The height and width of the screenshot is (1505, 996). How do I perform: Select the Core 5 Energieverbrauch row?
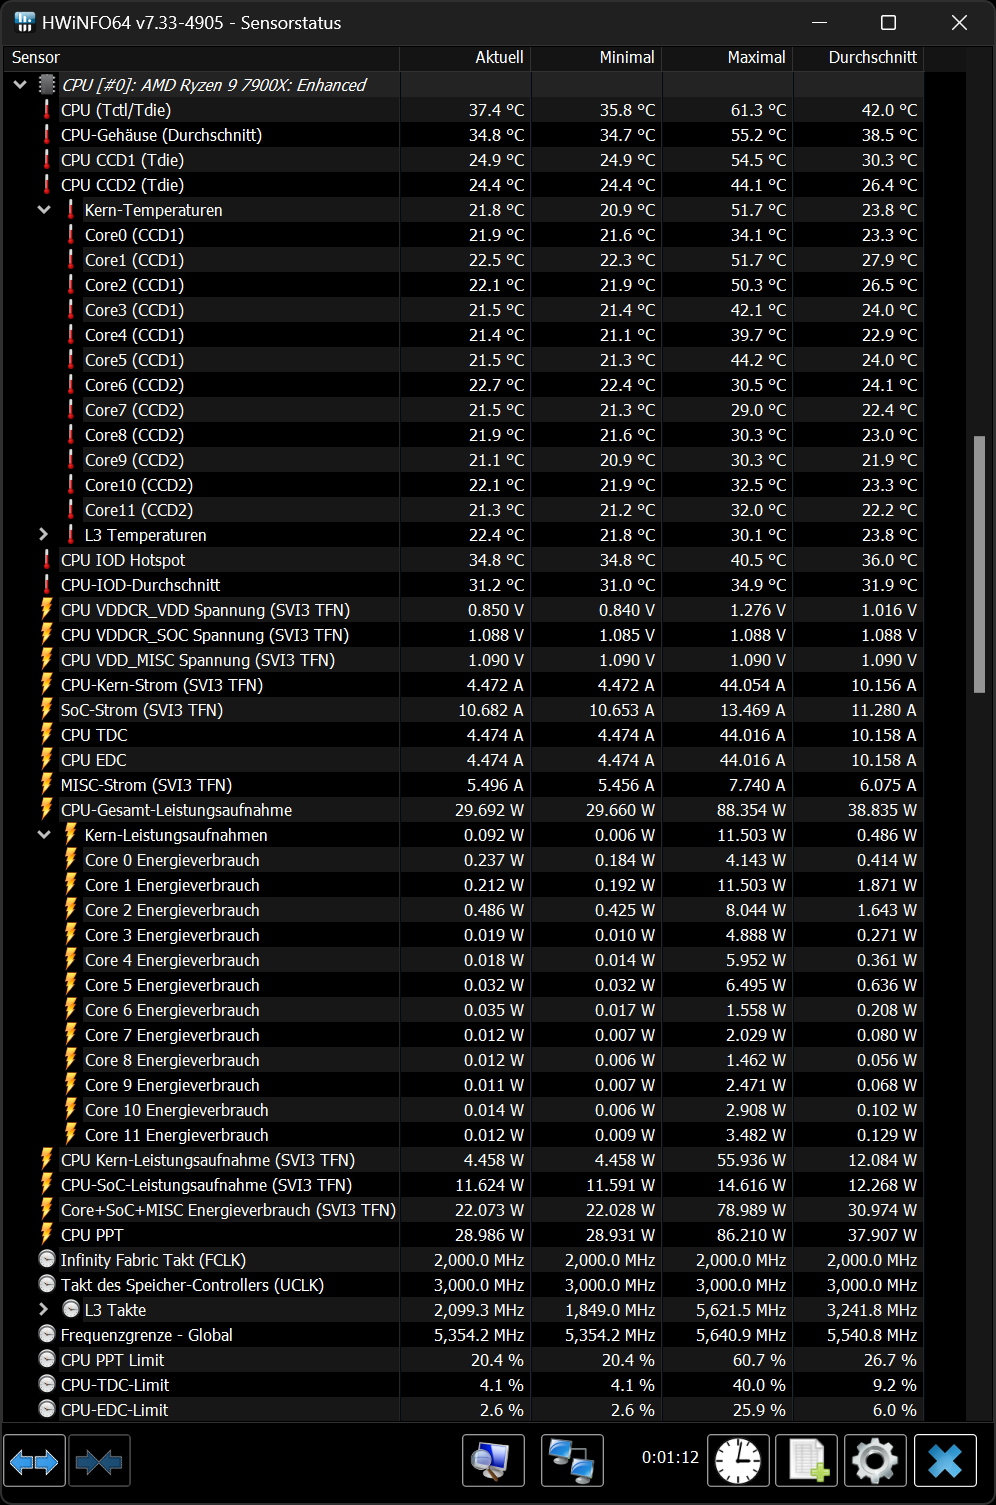(463, 985)
